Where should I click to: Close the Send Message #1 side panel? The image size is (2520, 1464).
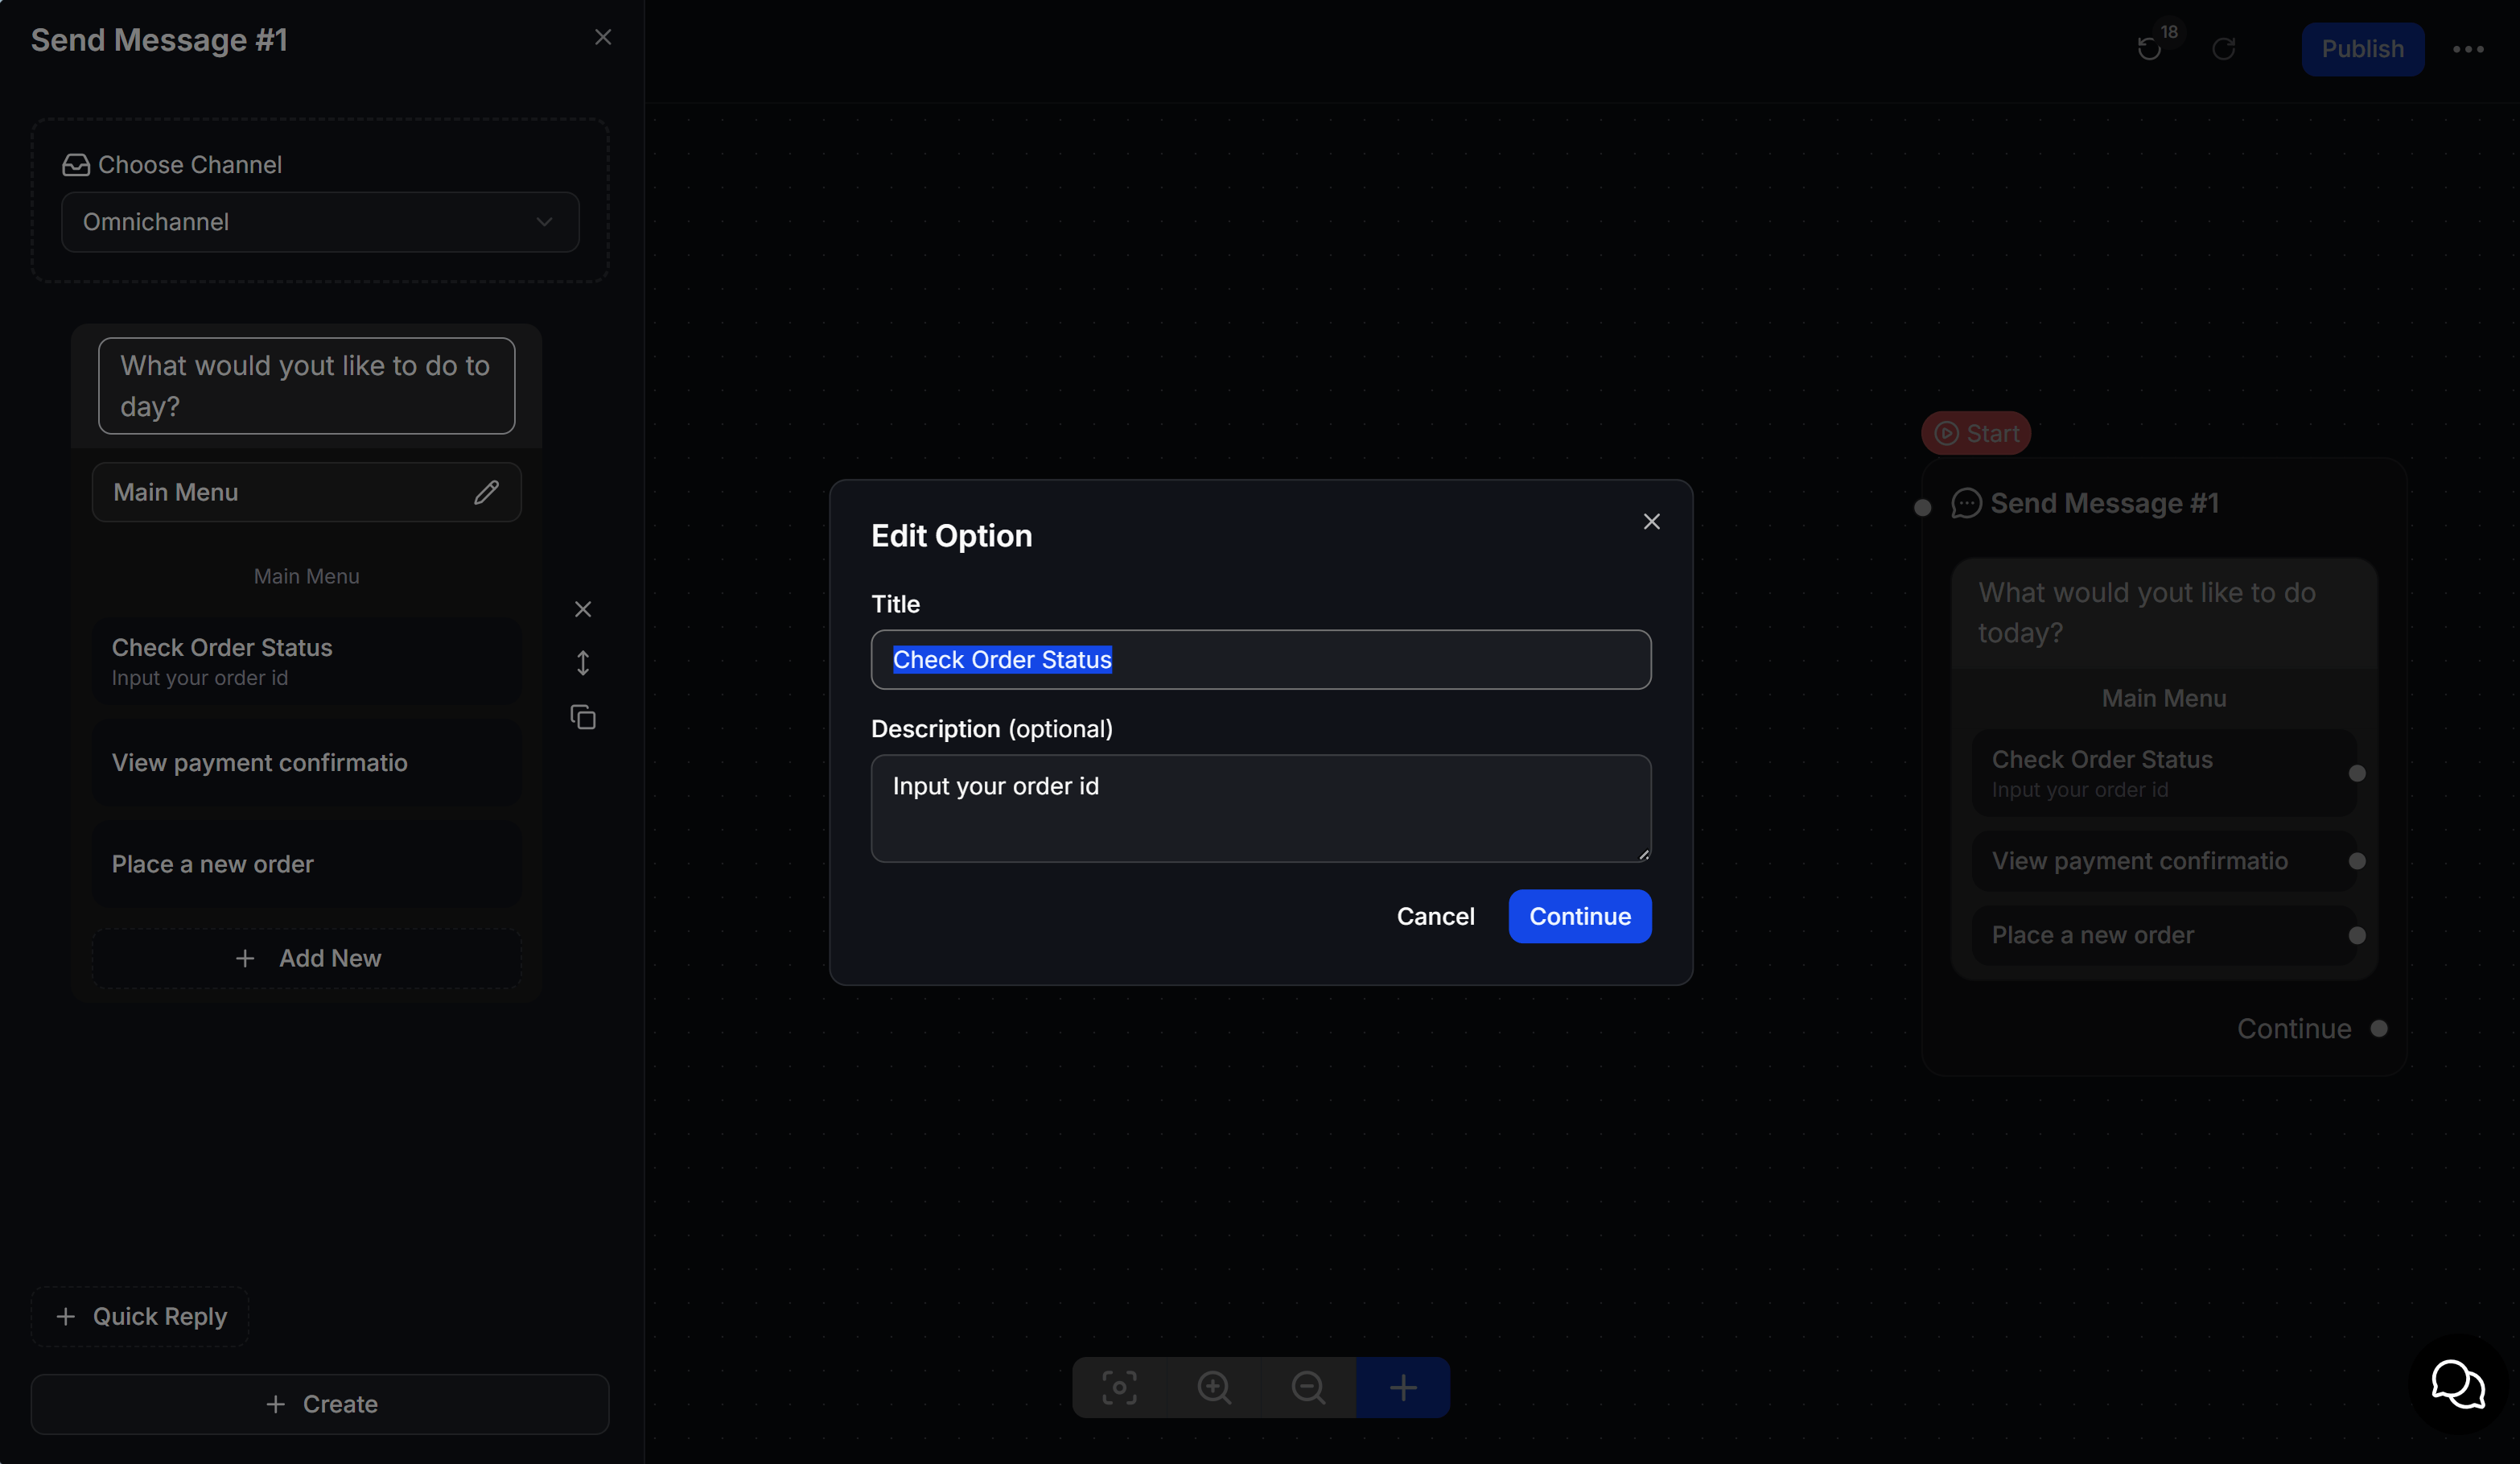click(x=603, y=37)
